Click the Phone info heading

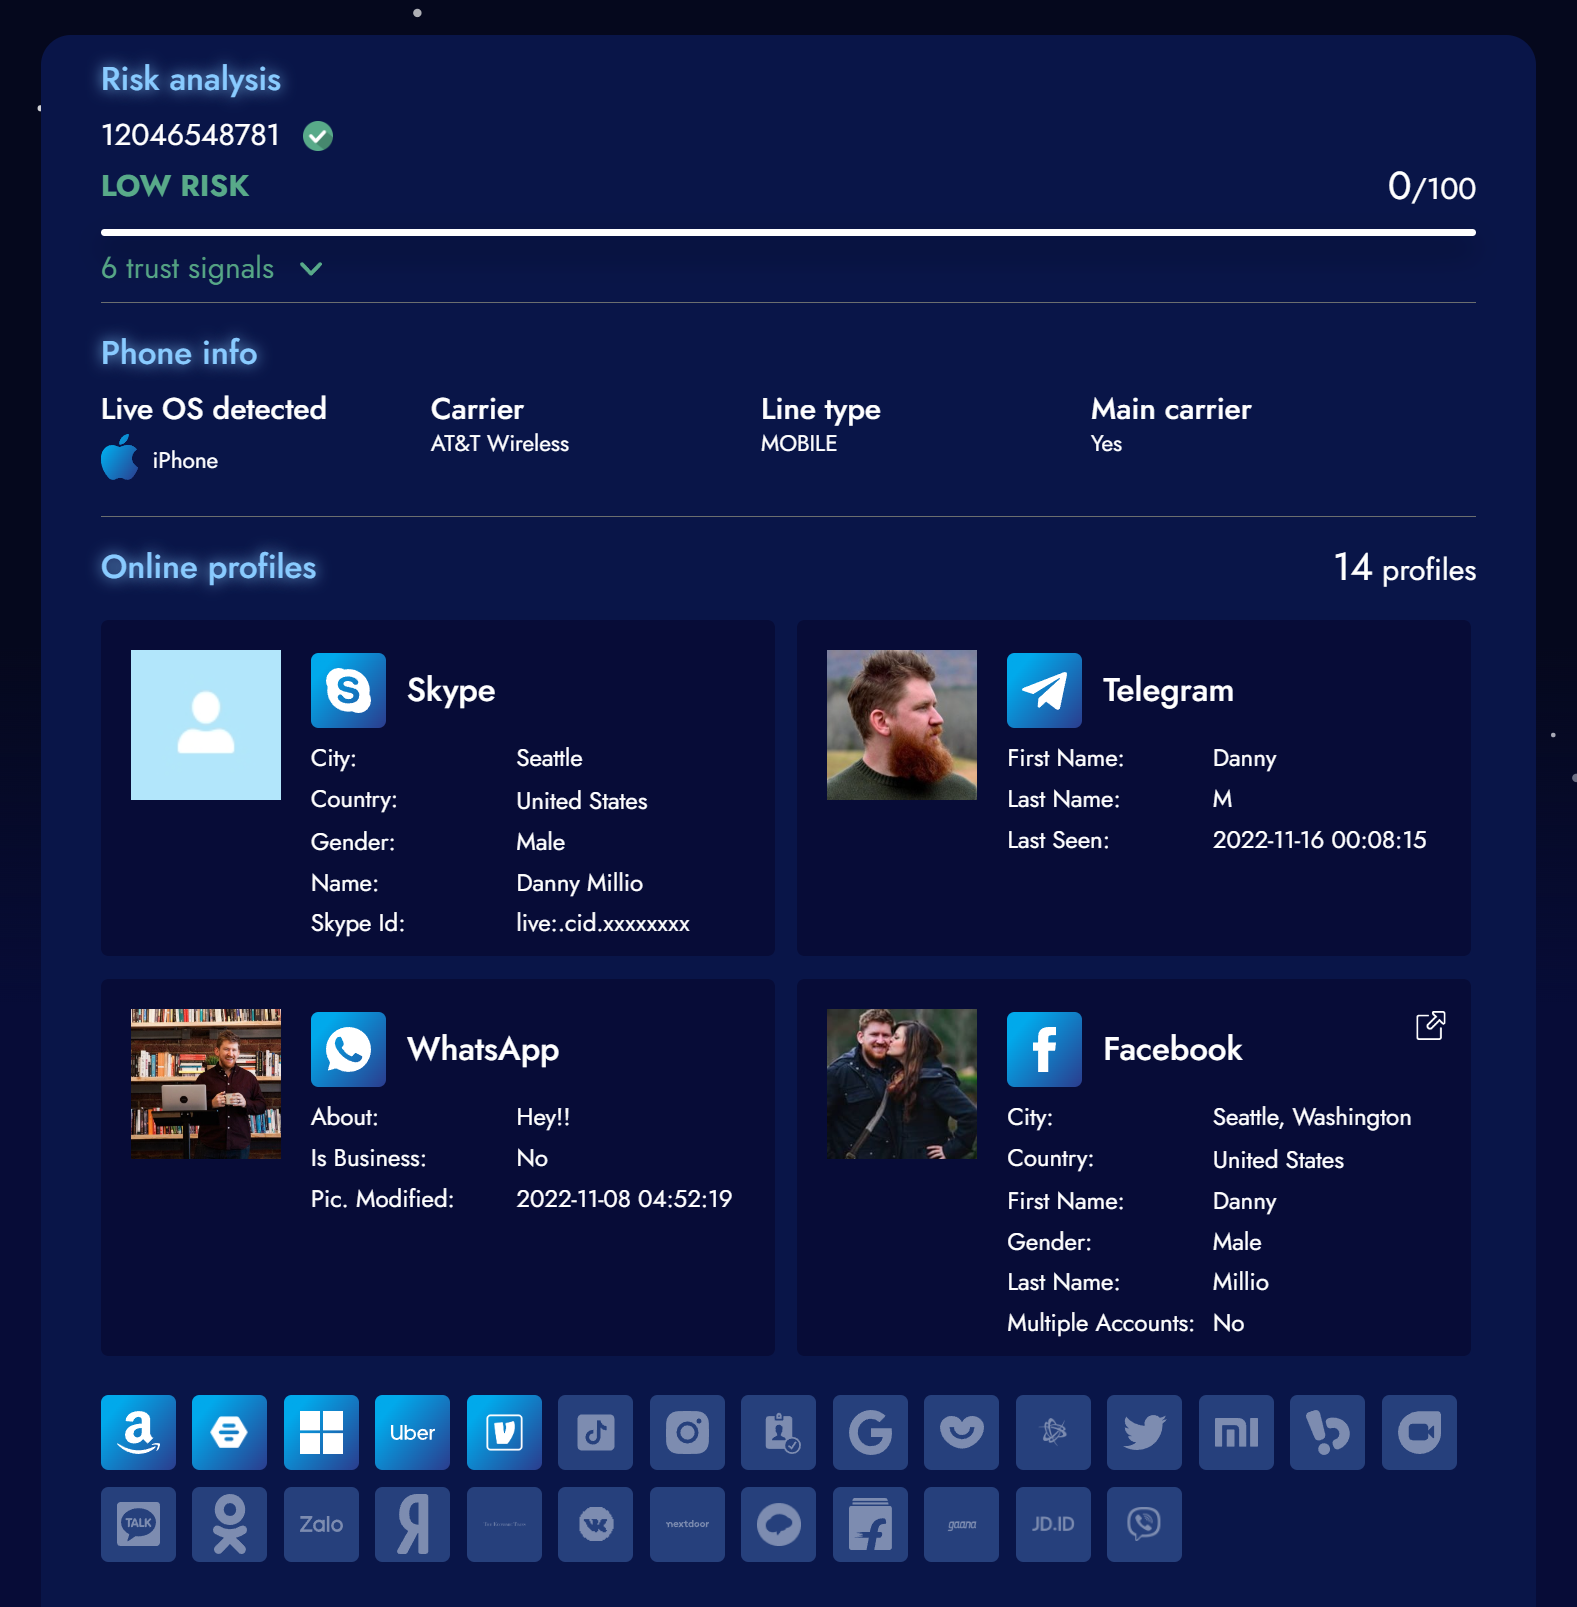point(179,353)
